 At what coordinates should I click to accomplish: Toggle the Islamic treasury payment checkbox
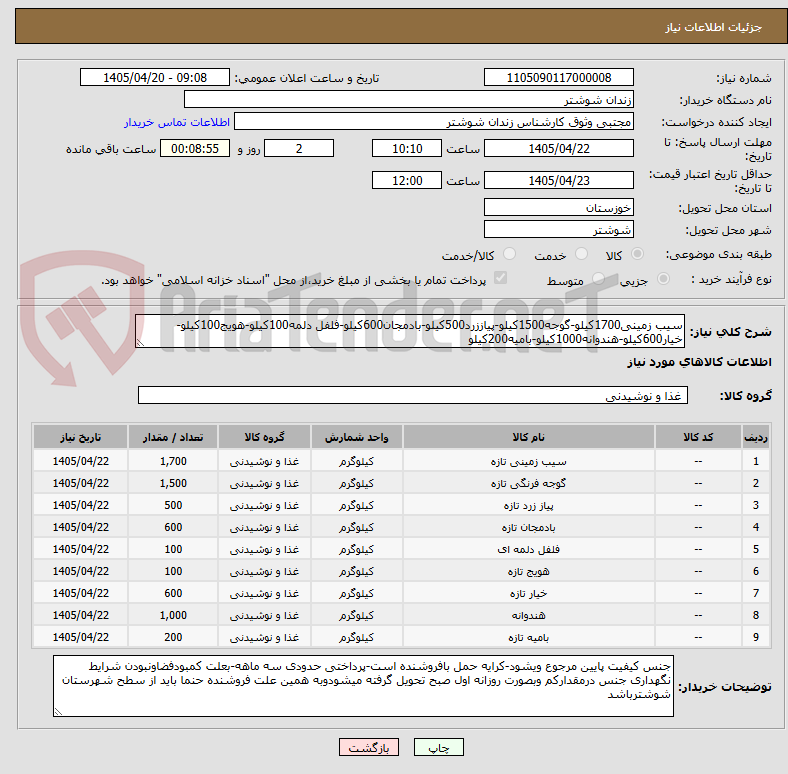click(500, 278)
